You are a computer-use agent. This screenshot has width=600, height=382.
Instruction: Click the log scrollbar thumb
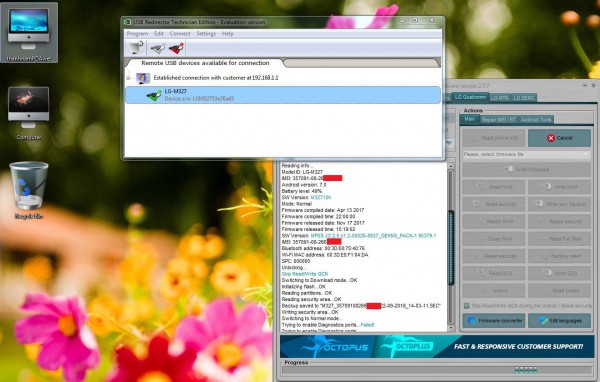tap(451, 248)
